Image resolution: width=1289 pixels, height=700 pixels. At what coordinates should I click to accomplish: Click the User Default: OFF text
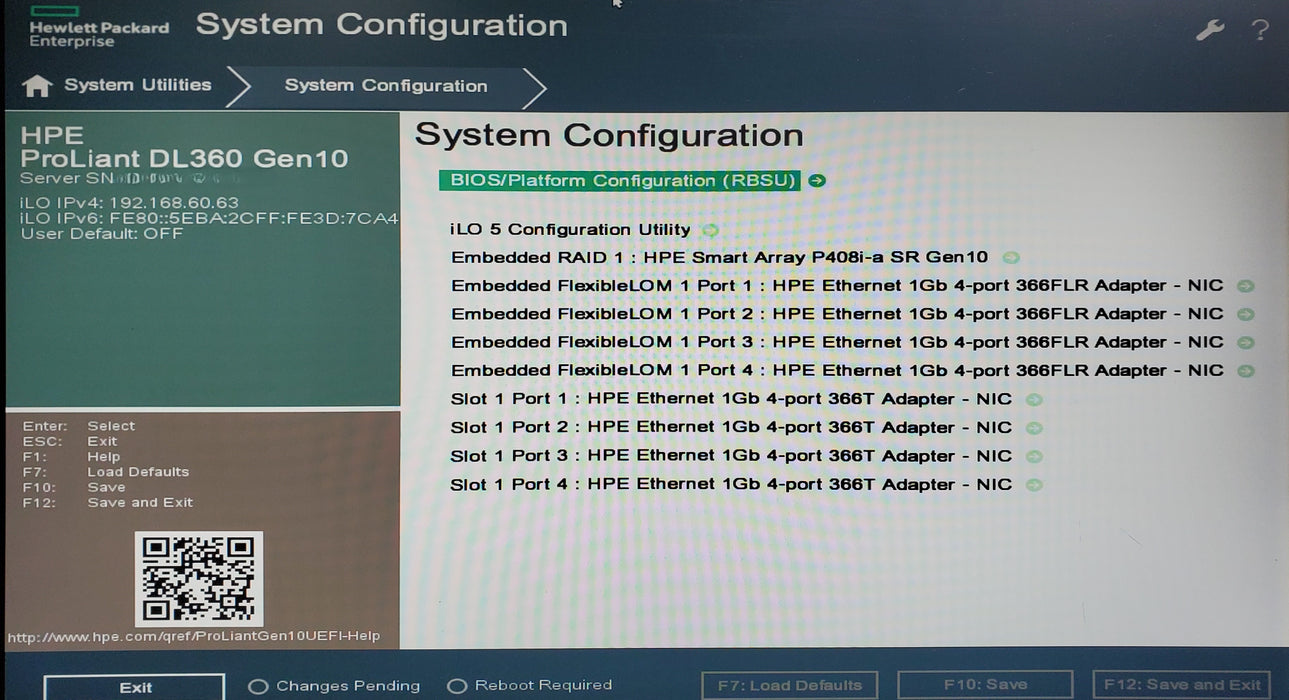pyautogui.click(x=102, y=233)
